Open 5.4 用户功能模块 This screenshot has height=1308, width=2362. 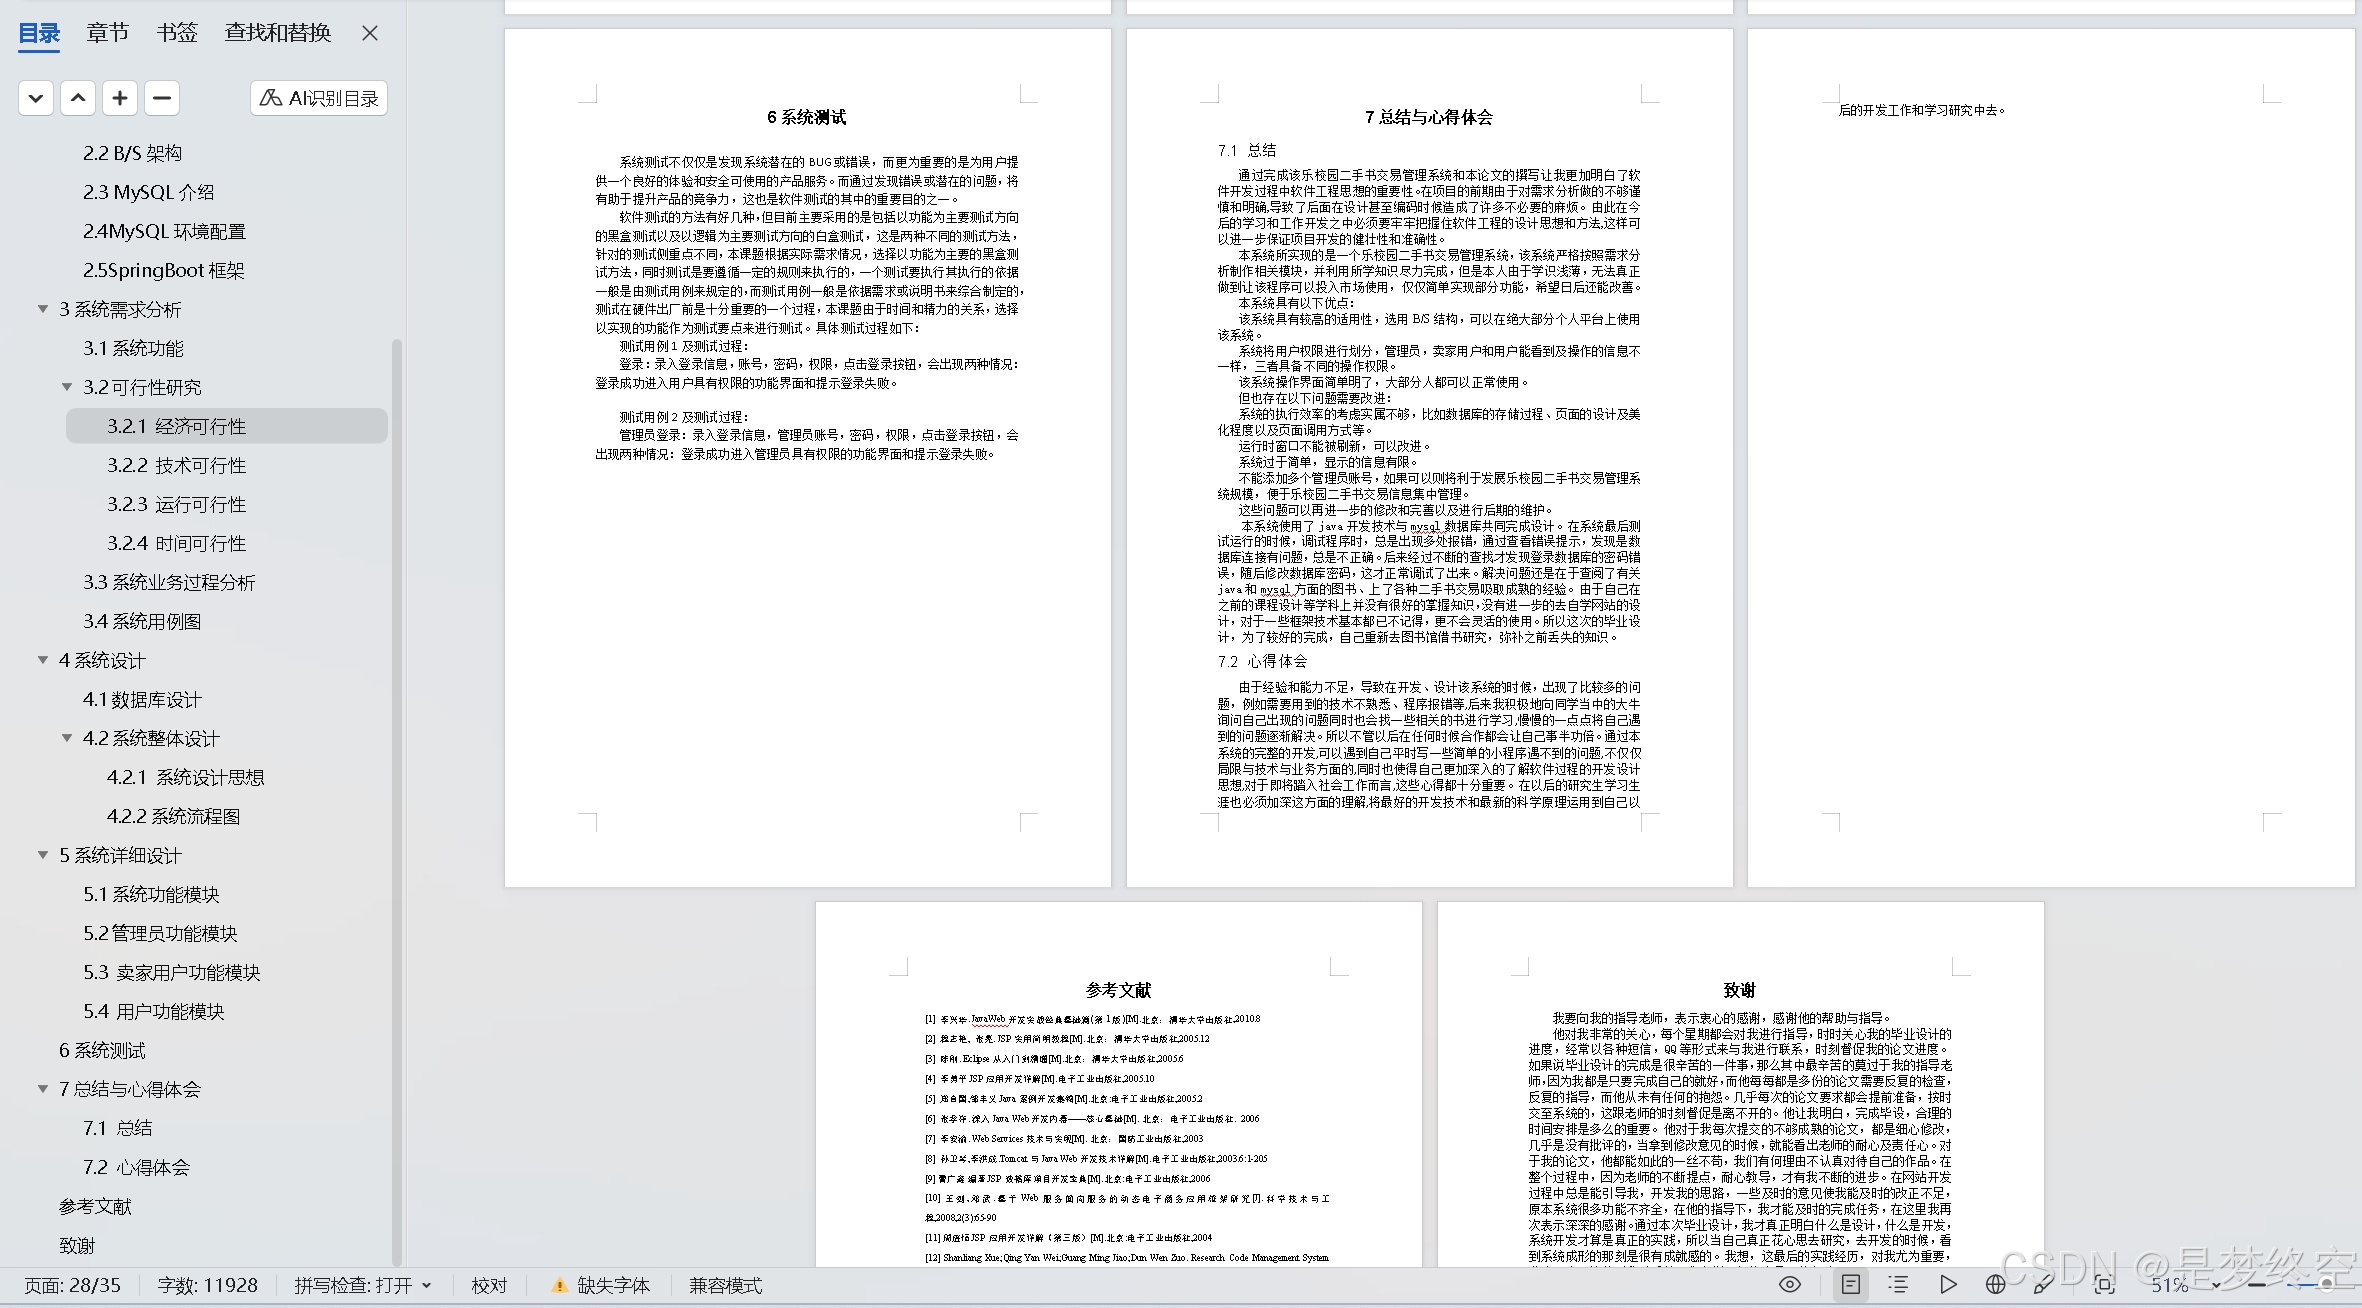[x=153, y=1011]
